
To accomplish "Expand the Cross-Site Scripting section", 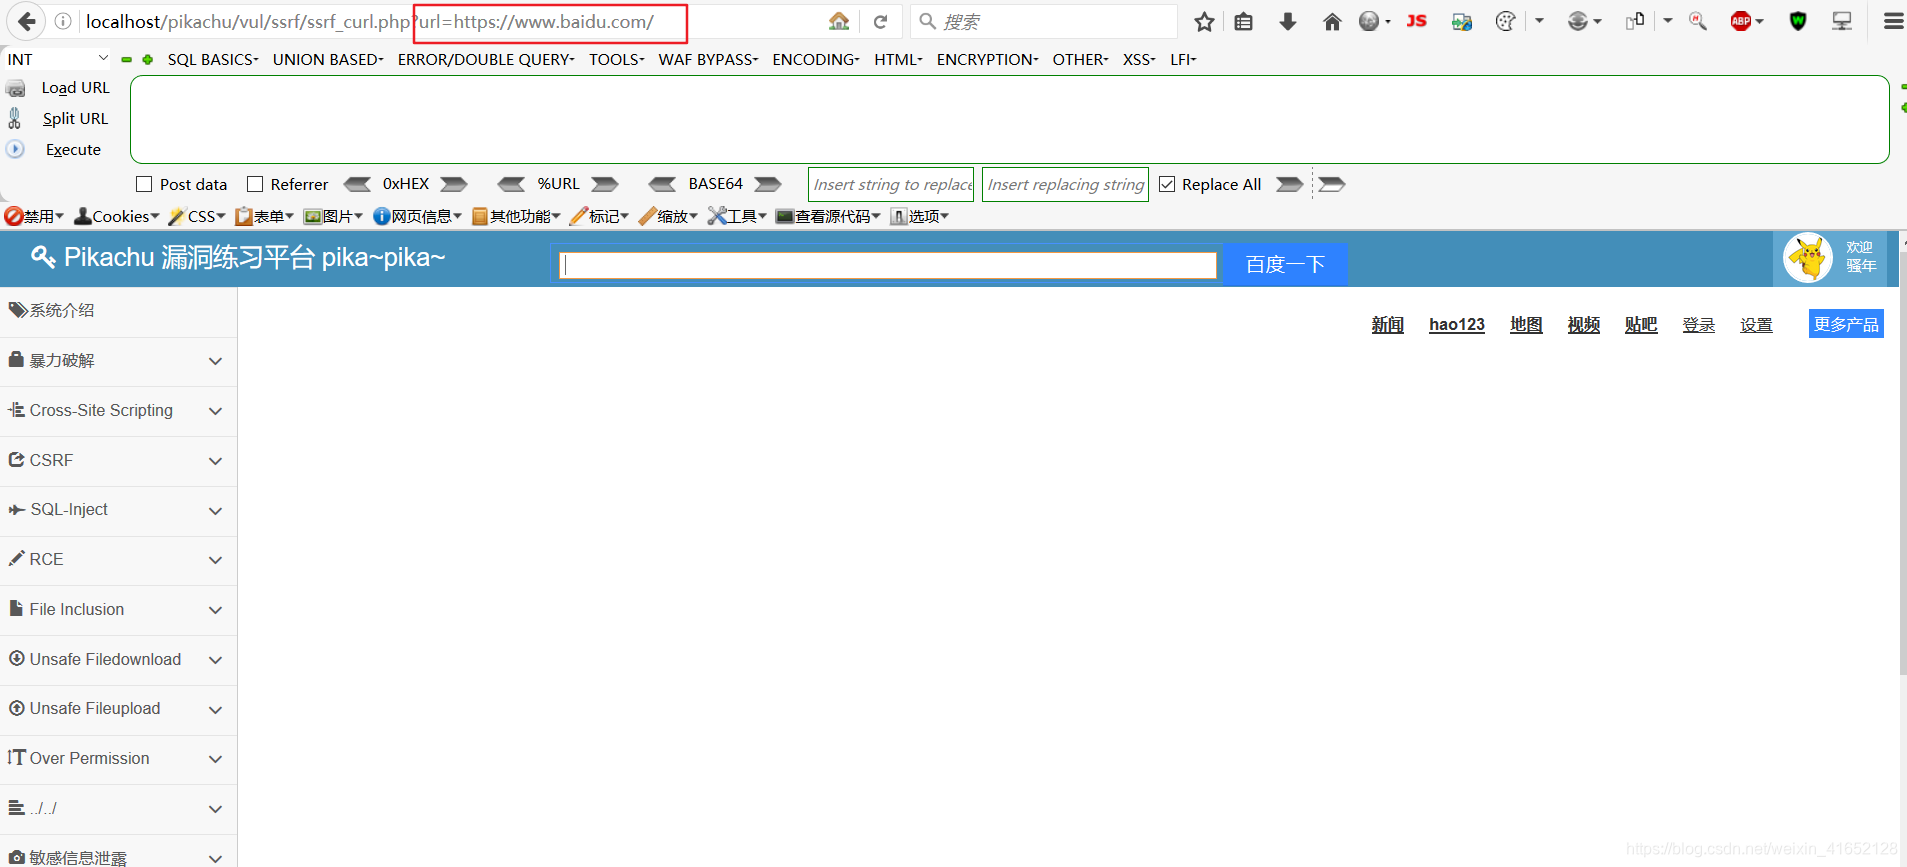I will [118, 411].
